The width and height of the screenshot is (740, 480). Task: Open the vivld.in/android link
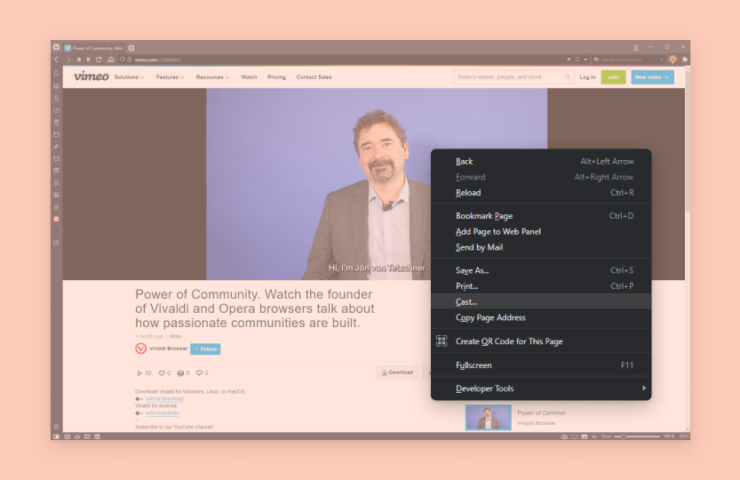[162, 413]
